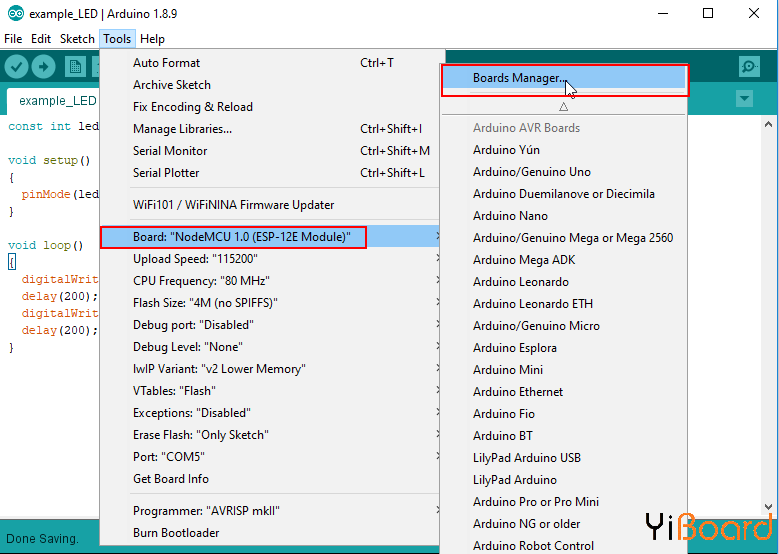Expand Programmer: AVRISP mkII submenu

tap(270, 511)
